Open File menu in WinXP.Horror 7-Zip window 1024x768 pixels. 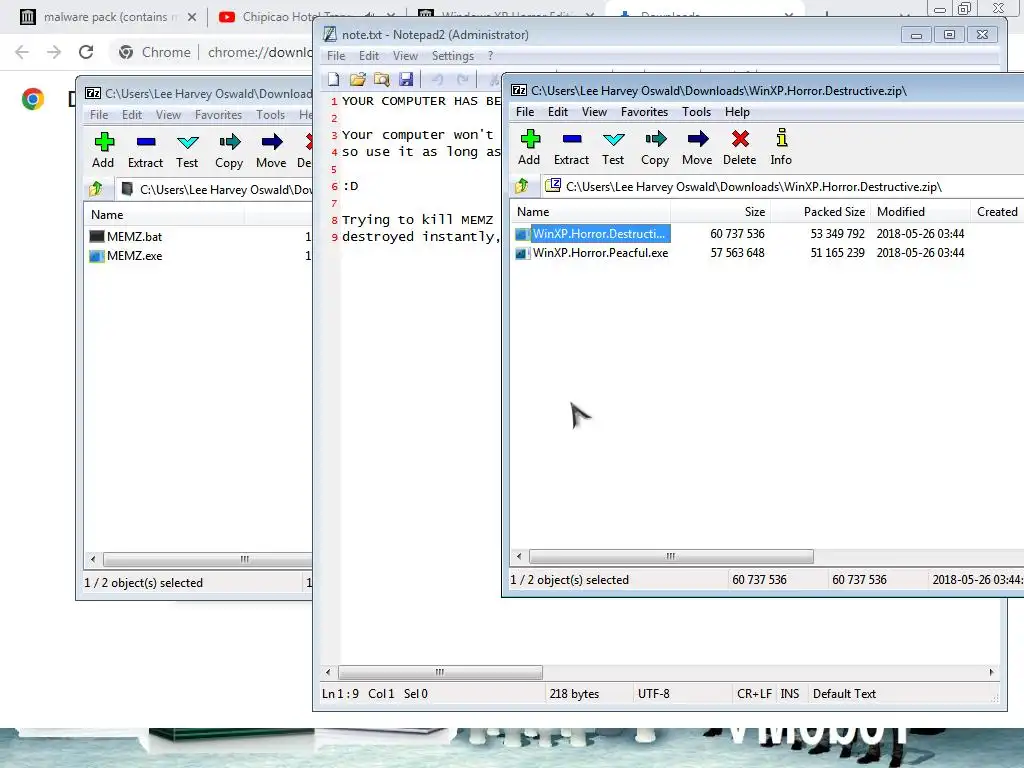[x=524, y=112]
